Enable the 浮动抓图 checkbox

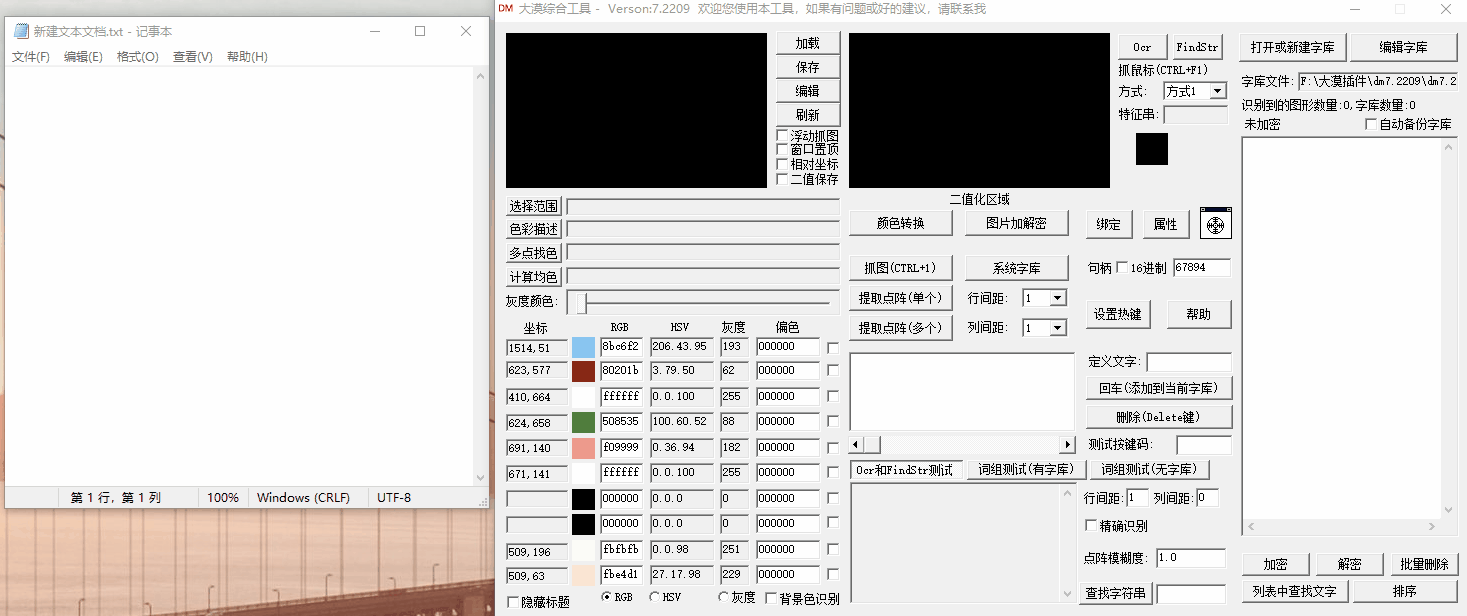coord(781,134)
